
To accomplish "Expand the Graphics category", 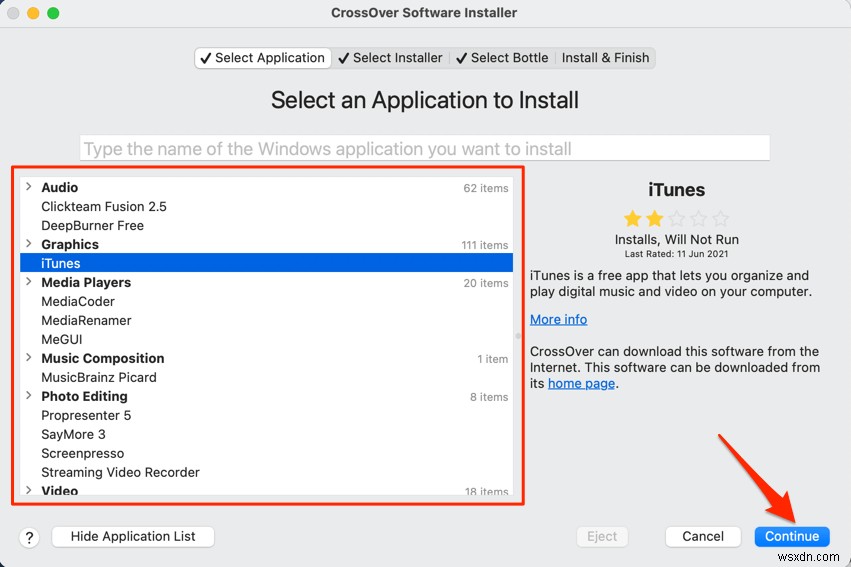I will 29,244.
